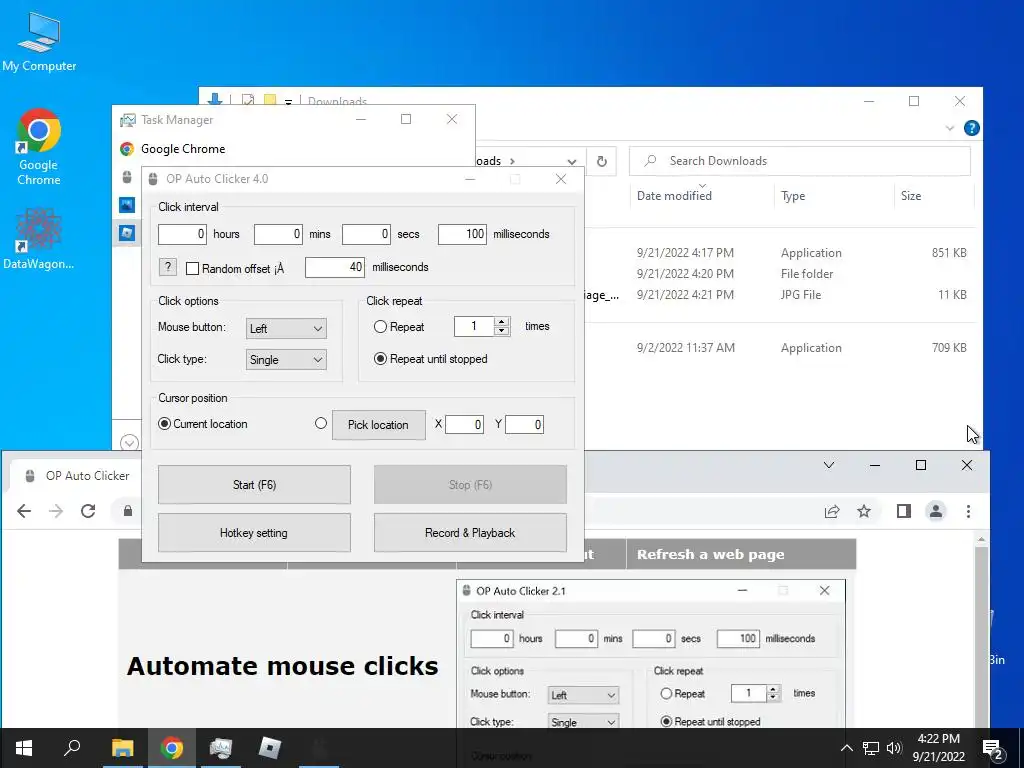This screenshot has height=768, width=1024.
Task: Click the X coordinate field
Action: (464, 424)
